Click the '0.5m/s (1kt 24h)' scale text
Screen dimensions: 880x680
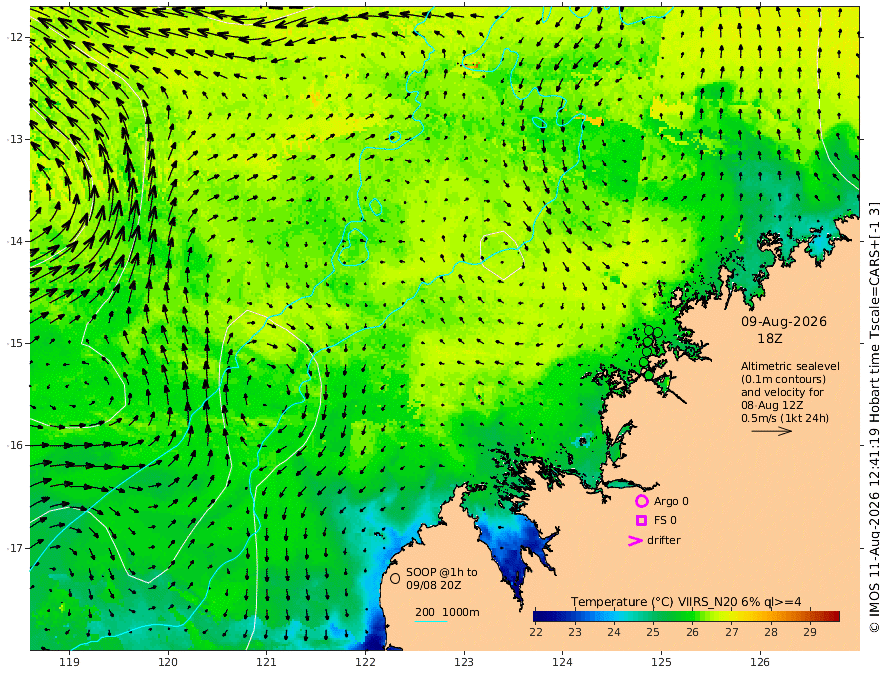point(785,418)
